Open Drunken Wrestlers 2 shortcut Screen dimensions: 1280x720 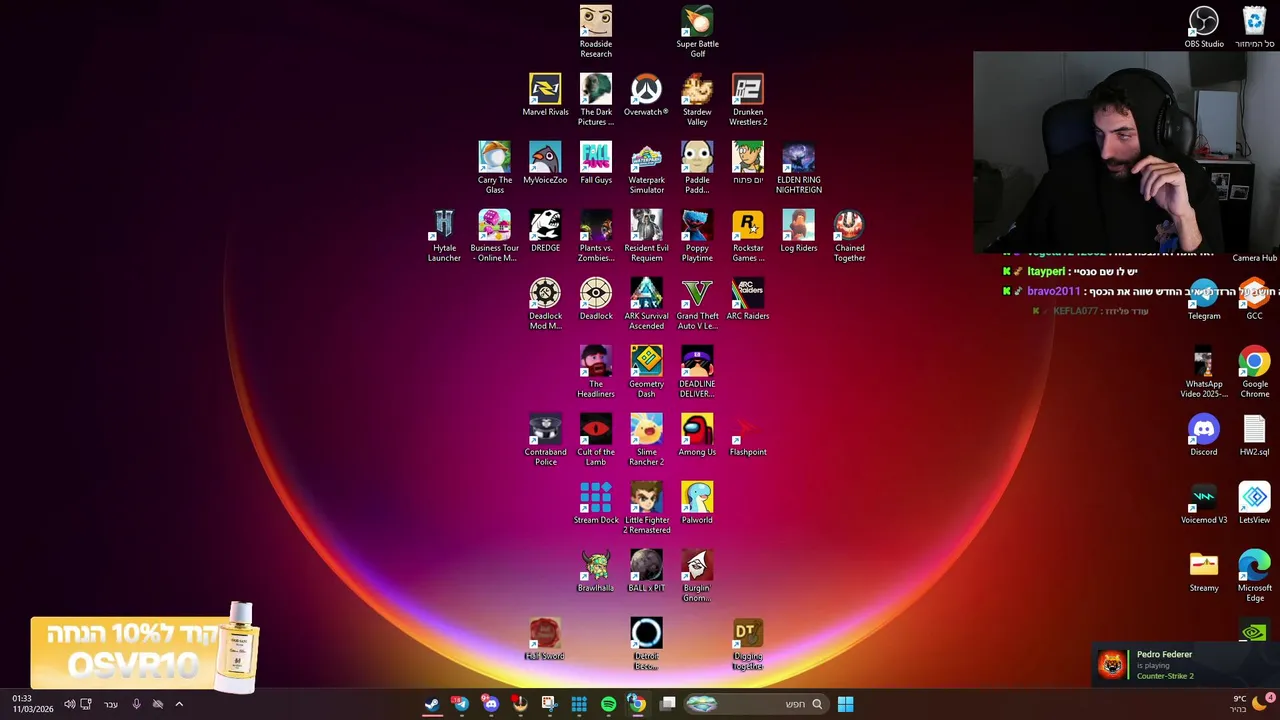748,100
